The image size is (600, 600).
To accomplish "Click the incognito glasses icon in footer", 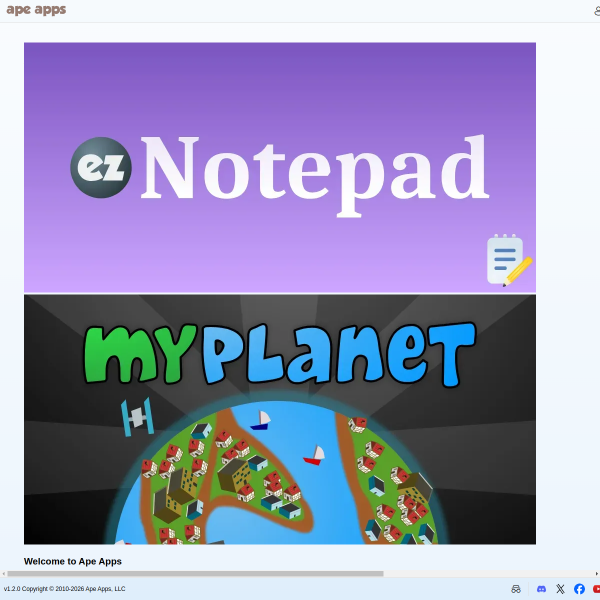I will [516, 589].
